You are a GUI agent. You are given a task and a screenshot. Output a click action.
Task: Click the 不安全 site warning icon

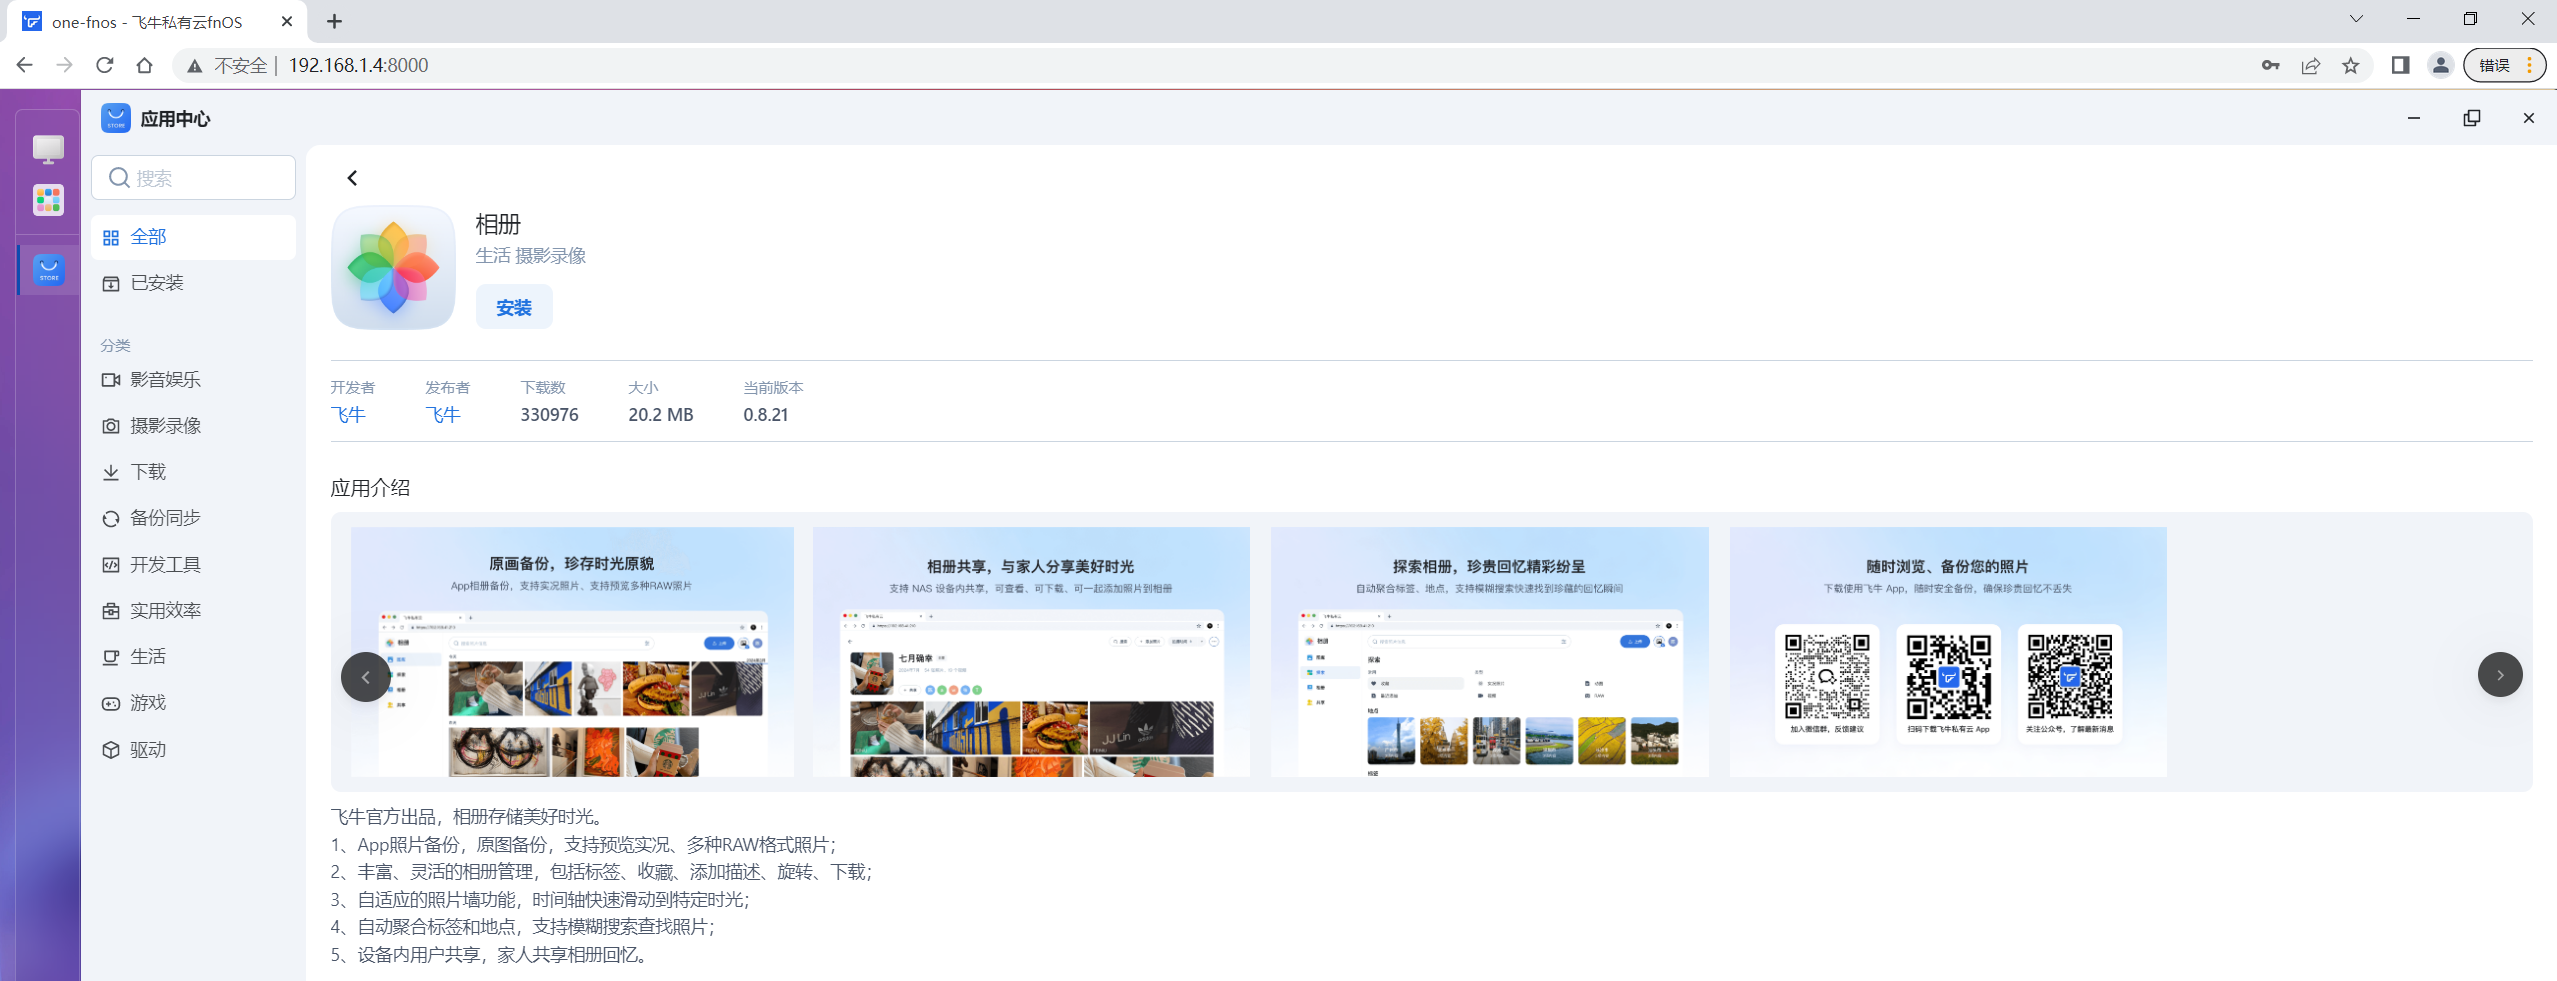point(195,65)
